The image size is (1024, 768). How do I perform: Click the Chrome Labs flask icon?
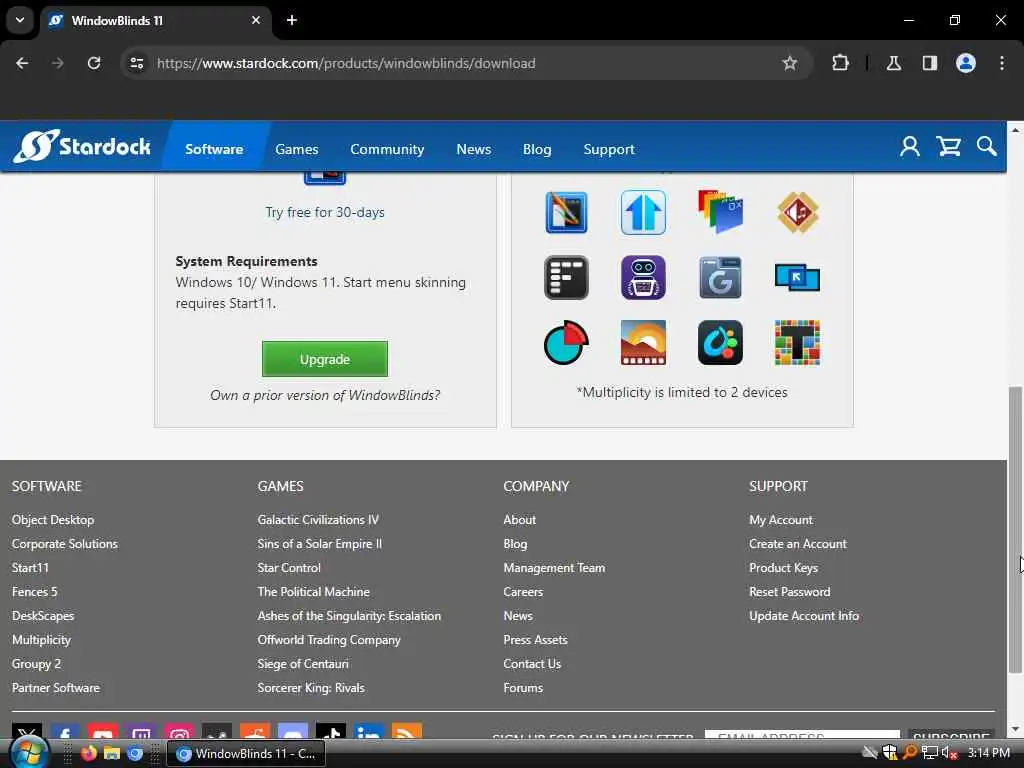[x=894, y=63]
